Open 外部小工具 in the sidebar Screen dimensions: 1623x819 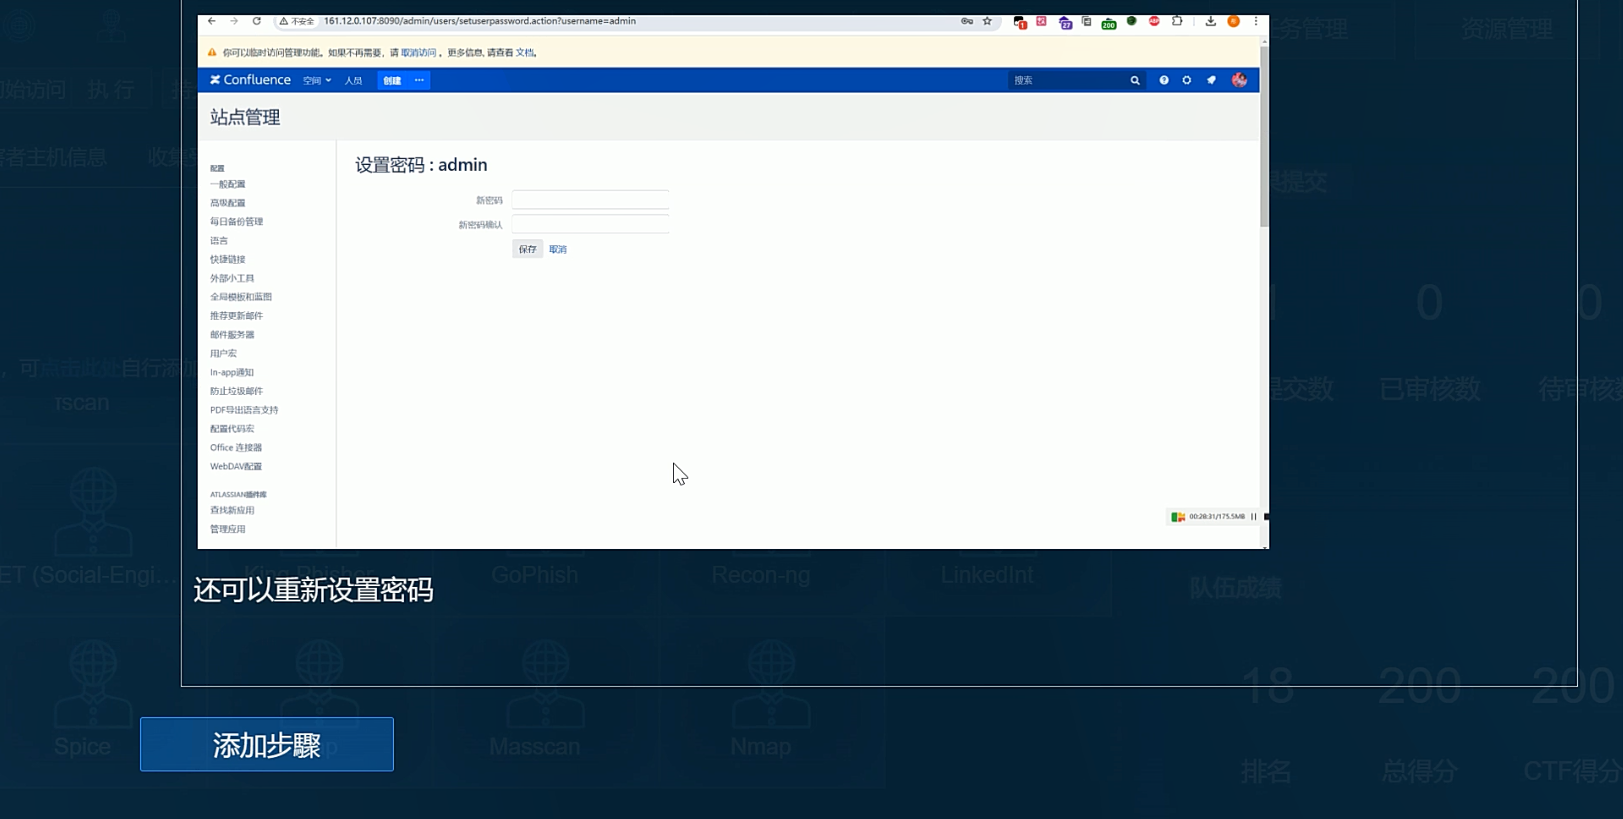[x=232, y=279]
